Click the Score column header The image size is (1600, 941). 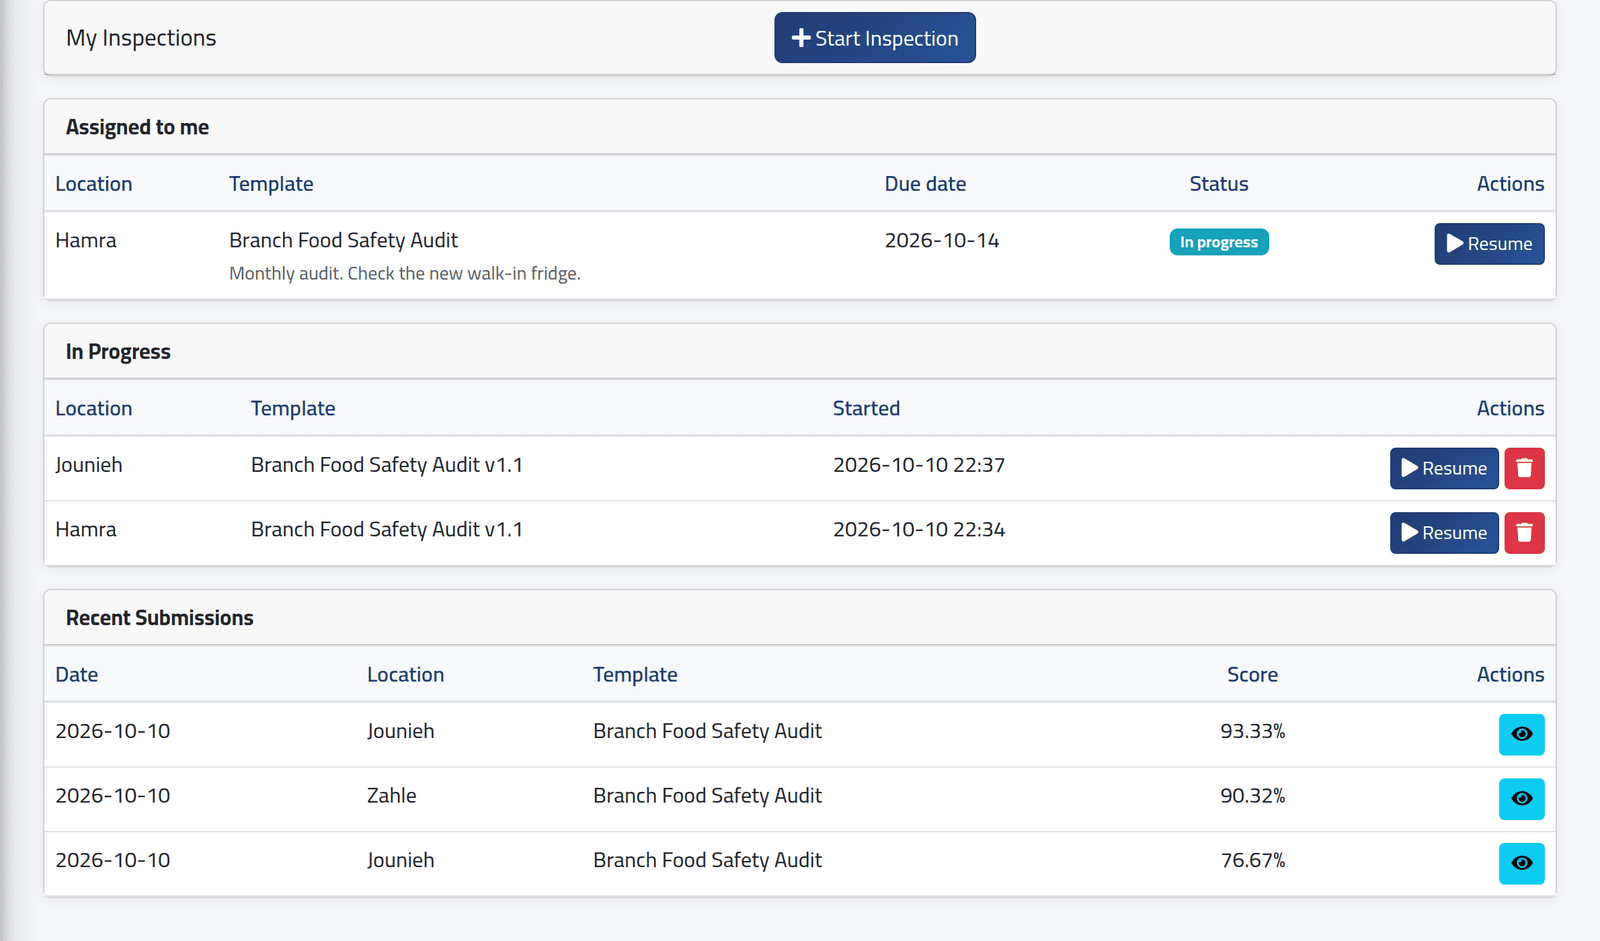(1252, 675)
